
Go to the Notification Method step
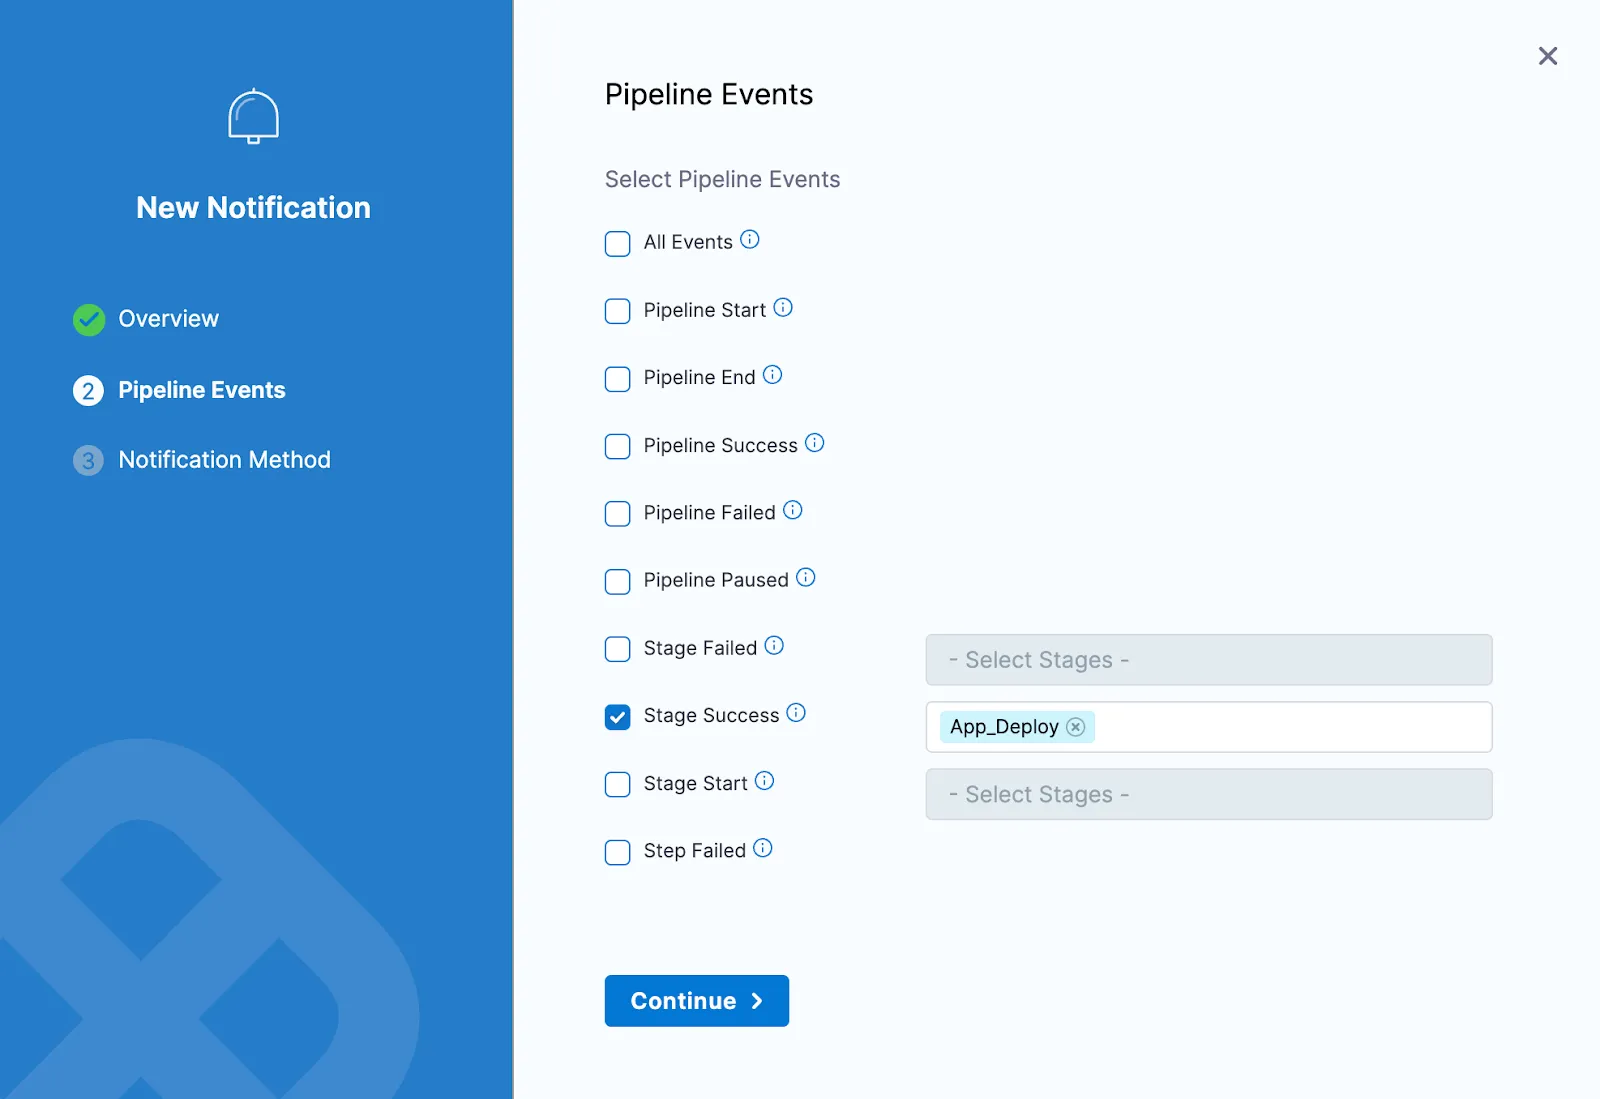tap(224, 459)
